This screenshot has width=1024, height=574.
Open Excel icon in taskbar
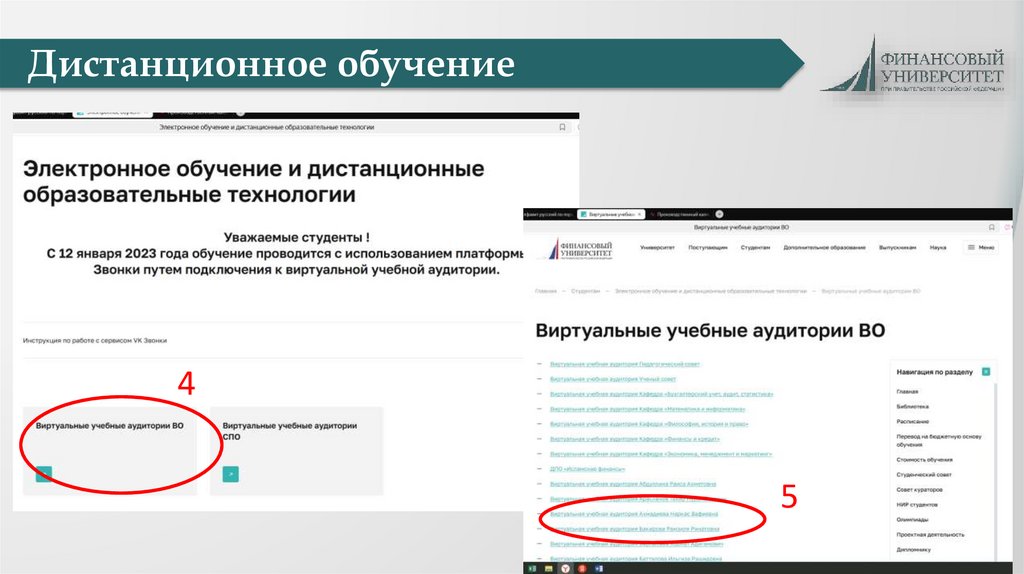[x=533, y=569]
